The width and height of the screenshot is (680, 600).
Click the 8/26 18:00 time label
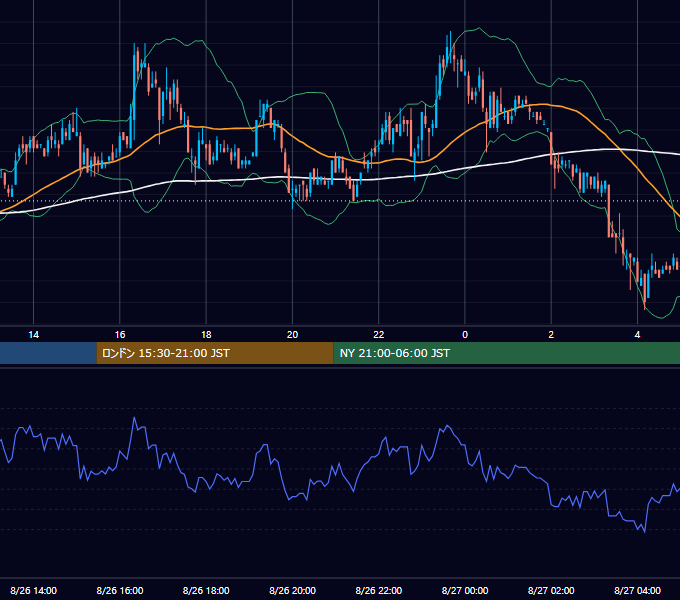[206, 590]
